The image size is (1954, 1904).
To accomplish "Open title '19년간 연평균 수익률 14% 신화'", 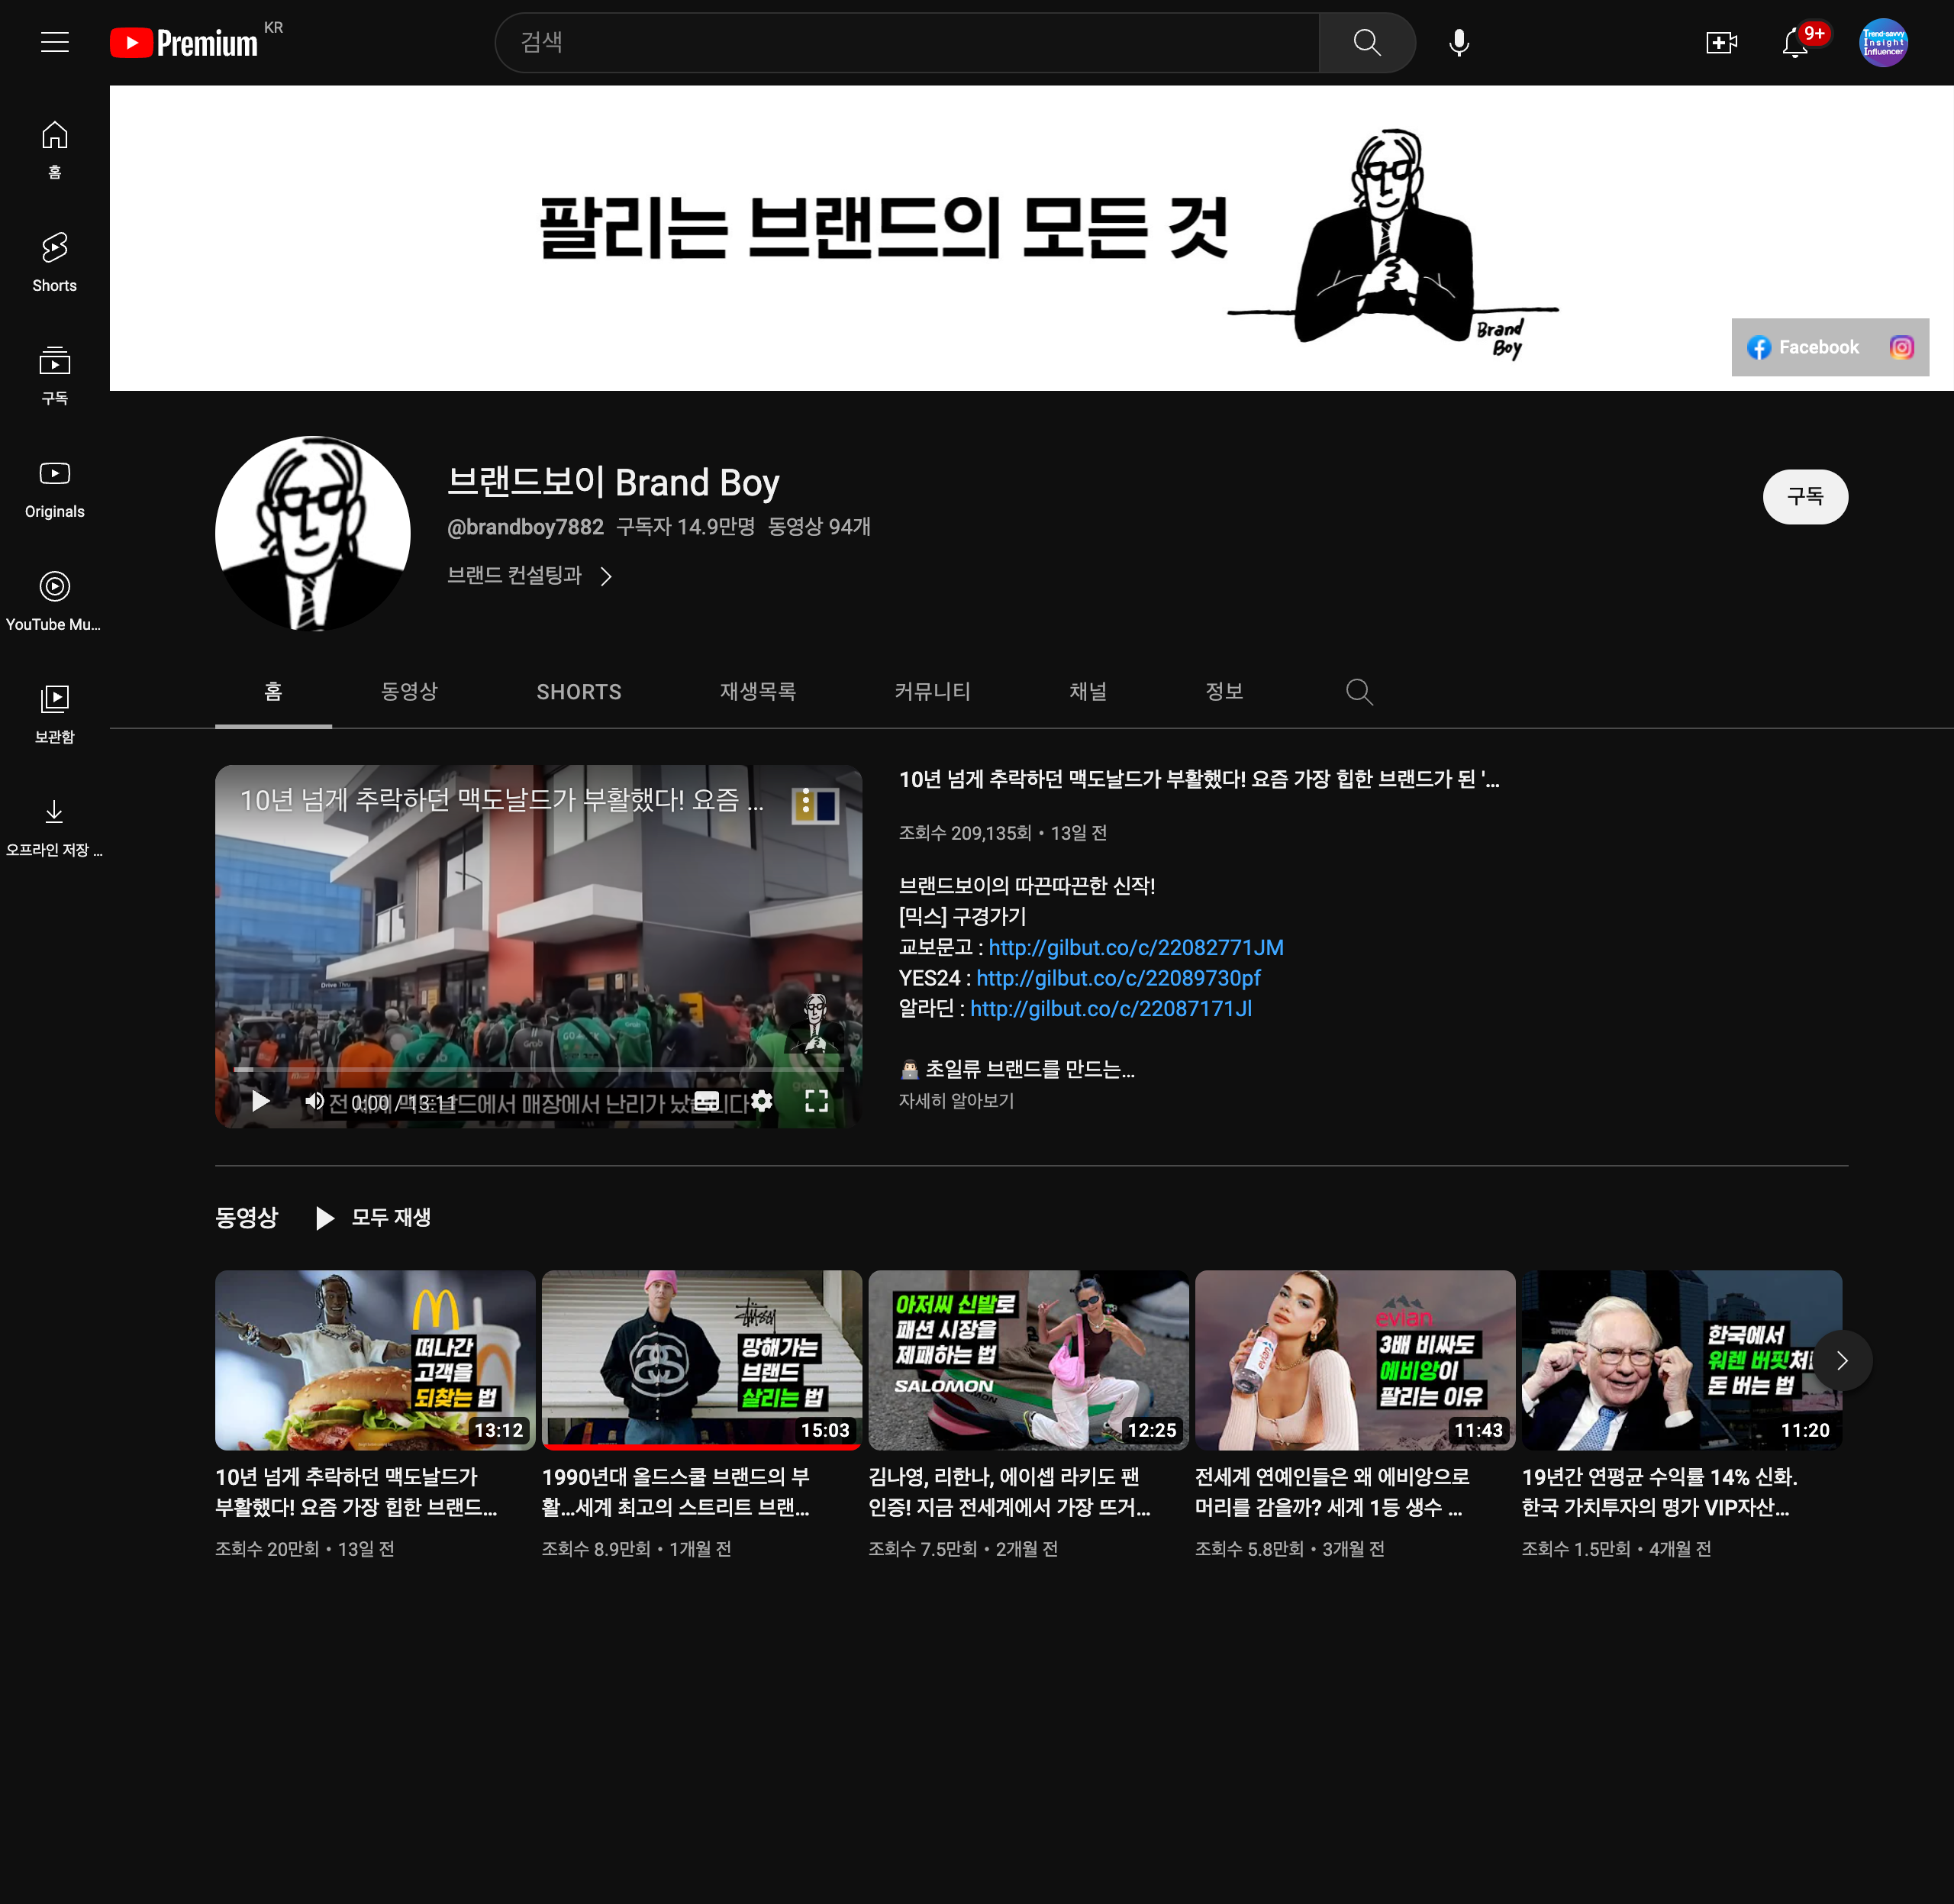I will (1660, 1492).
